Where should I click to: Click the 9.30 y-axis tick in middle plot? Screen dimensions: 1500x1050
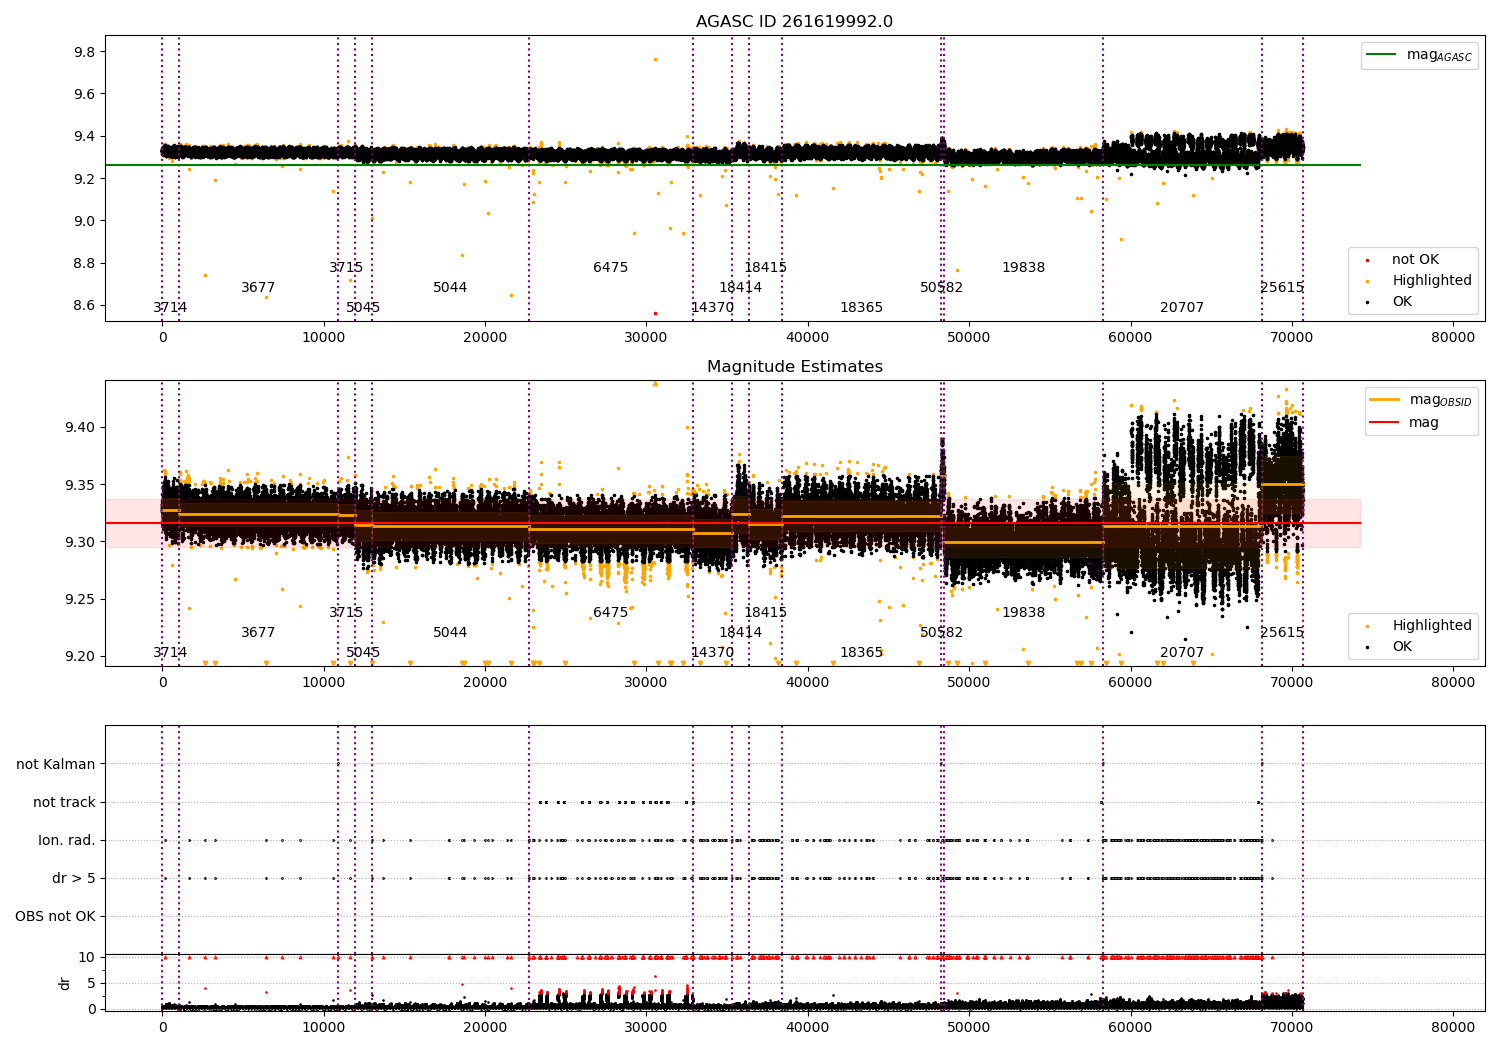click(81, 542)
